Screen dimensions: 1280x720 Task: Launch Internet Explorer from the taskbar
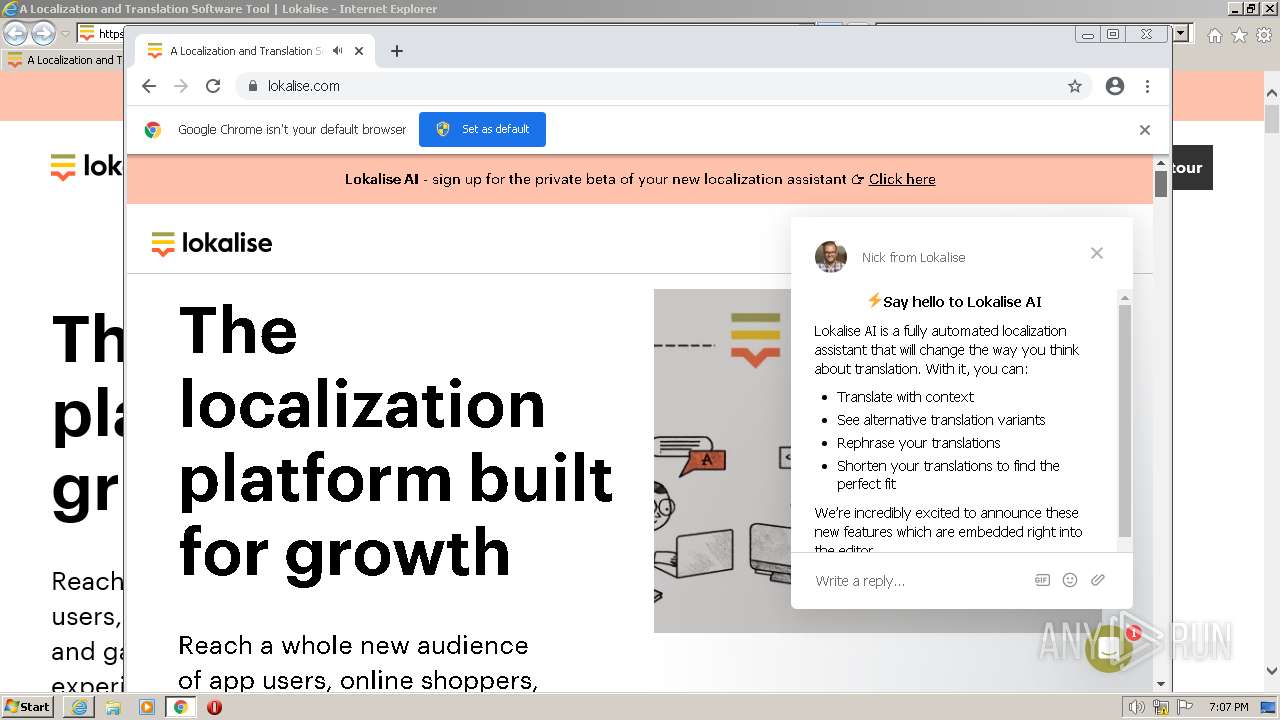pos(79,707)
